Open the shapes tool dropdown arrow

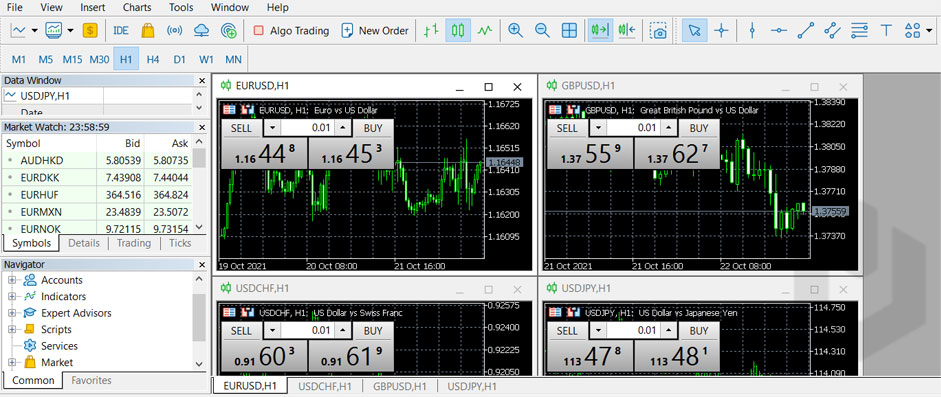point(928,30)
